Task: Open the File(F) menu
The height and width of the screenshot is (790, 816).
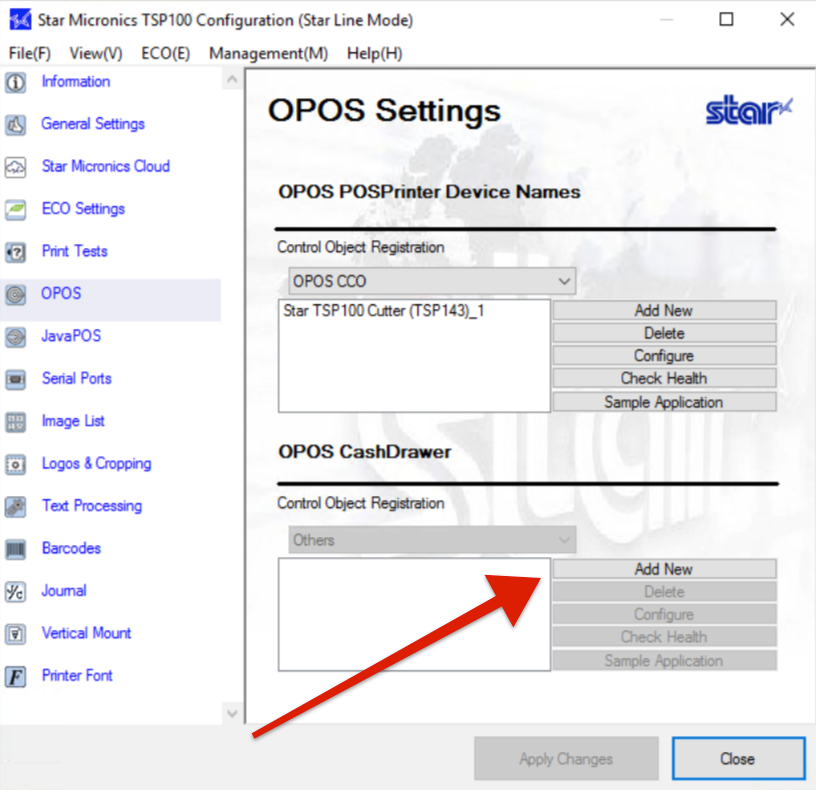Action: (30, 54)
